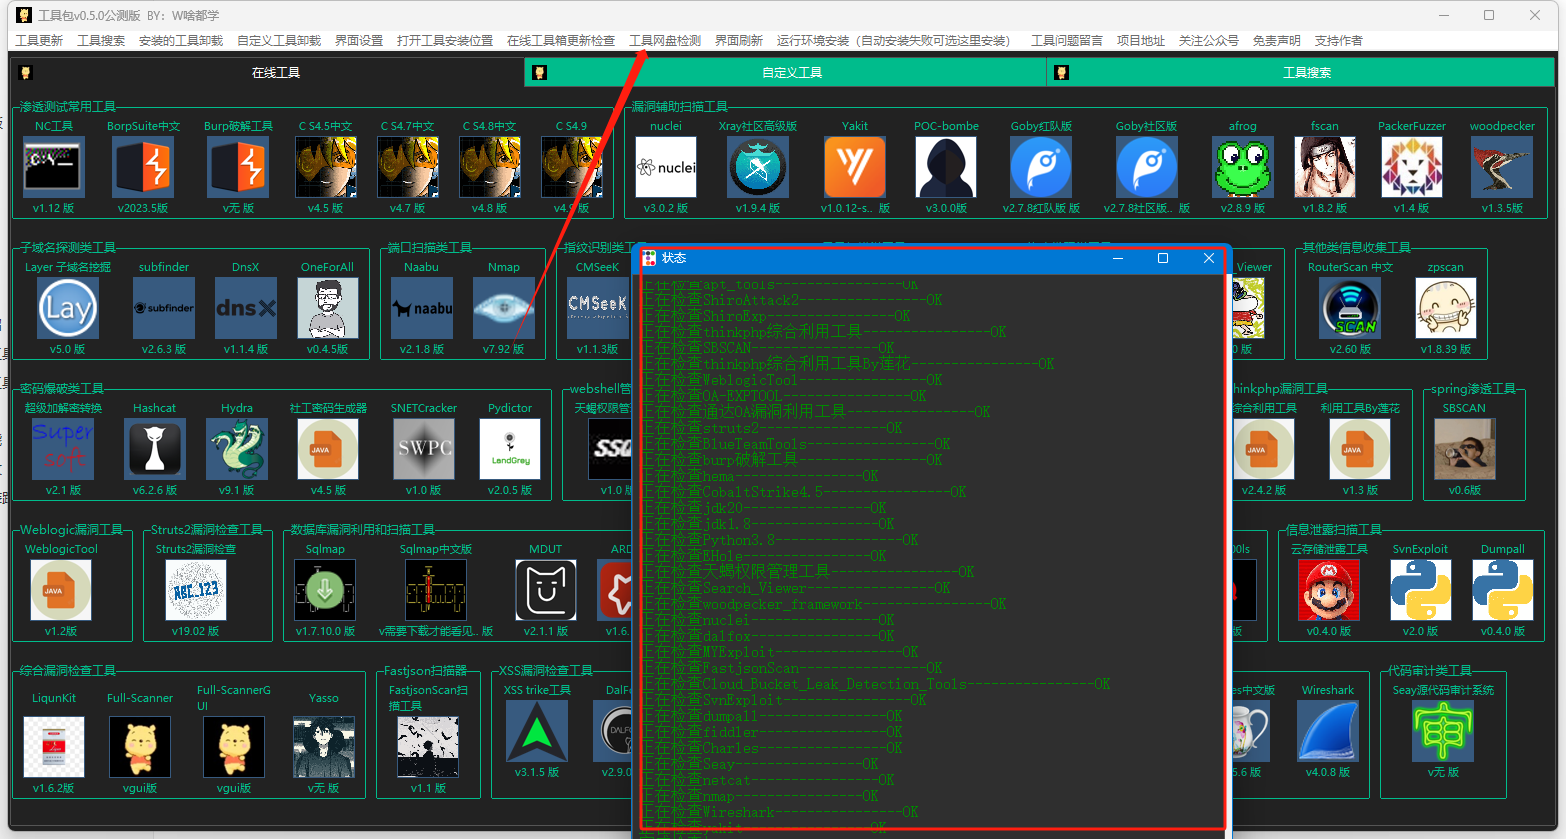Image resolution: width=1566 pixels, height=839 pixels.
Task: Open 免责声明 menu item
Action: click(1277, 40)
